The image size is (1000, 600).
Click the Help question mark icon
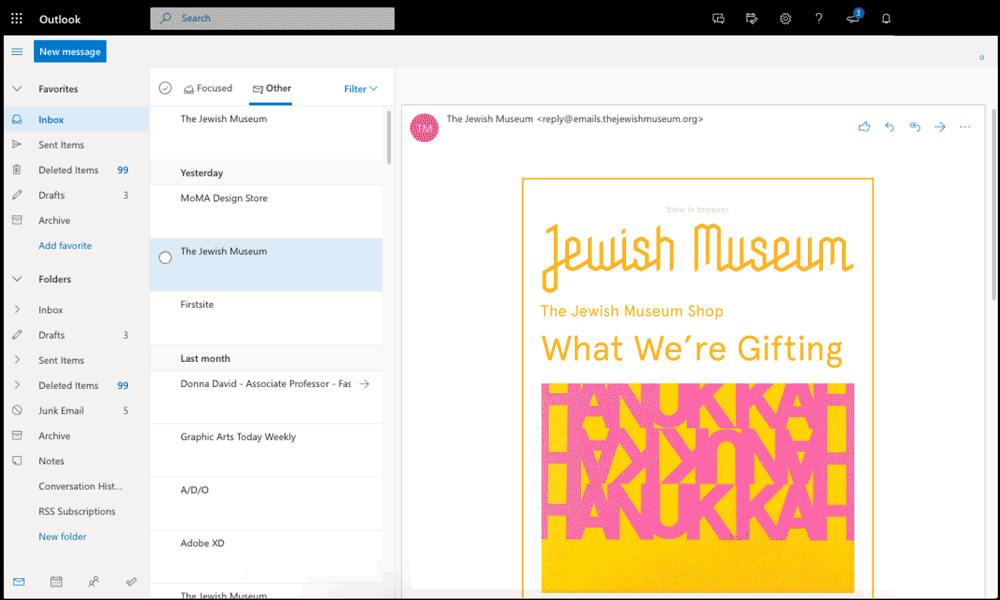click(819, 19)
